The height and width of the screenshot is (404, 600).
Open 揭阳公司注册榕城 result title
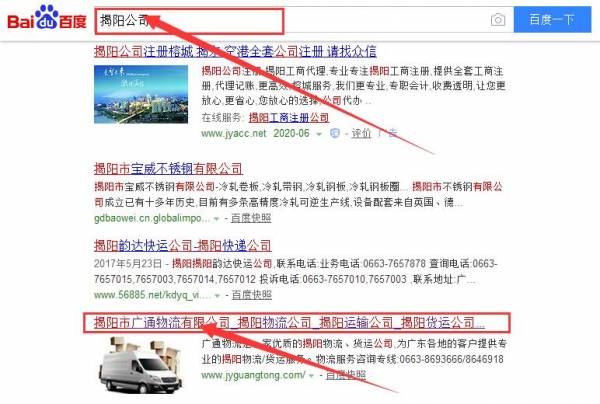tap(235, 51)
